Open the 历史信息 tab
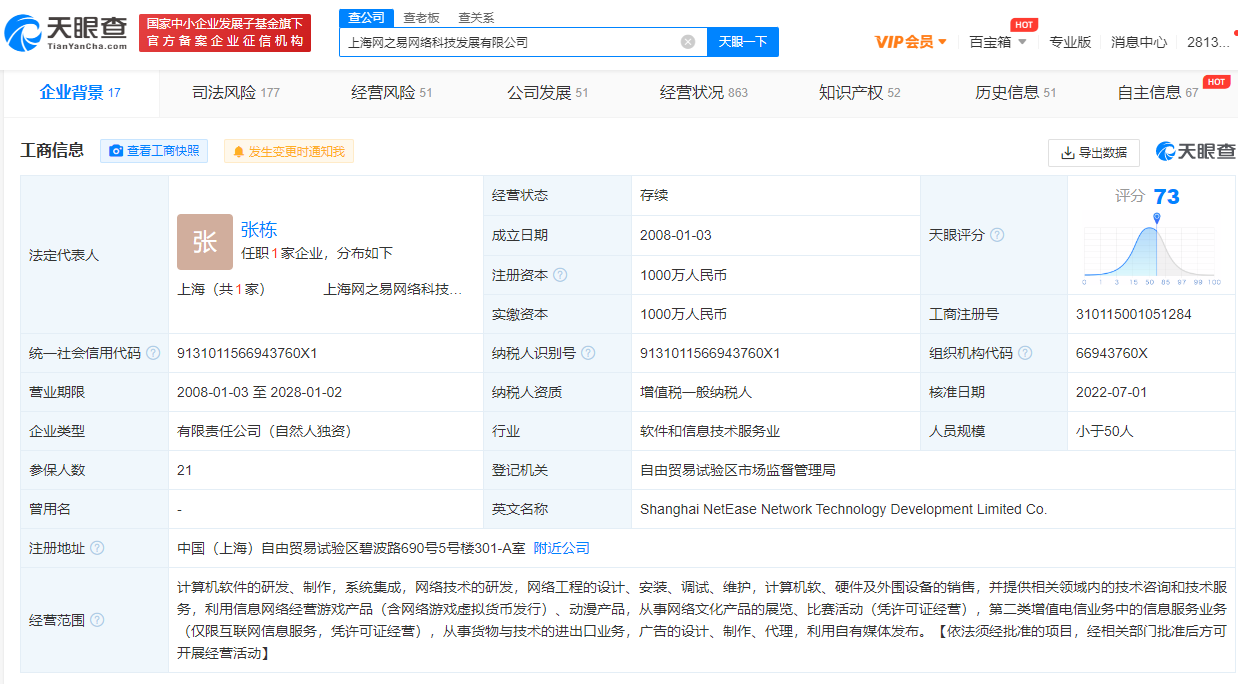 click(1016, 93)
